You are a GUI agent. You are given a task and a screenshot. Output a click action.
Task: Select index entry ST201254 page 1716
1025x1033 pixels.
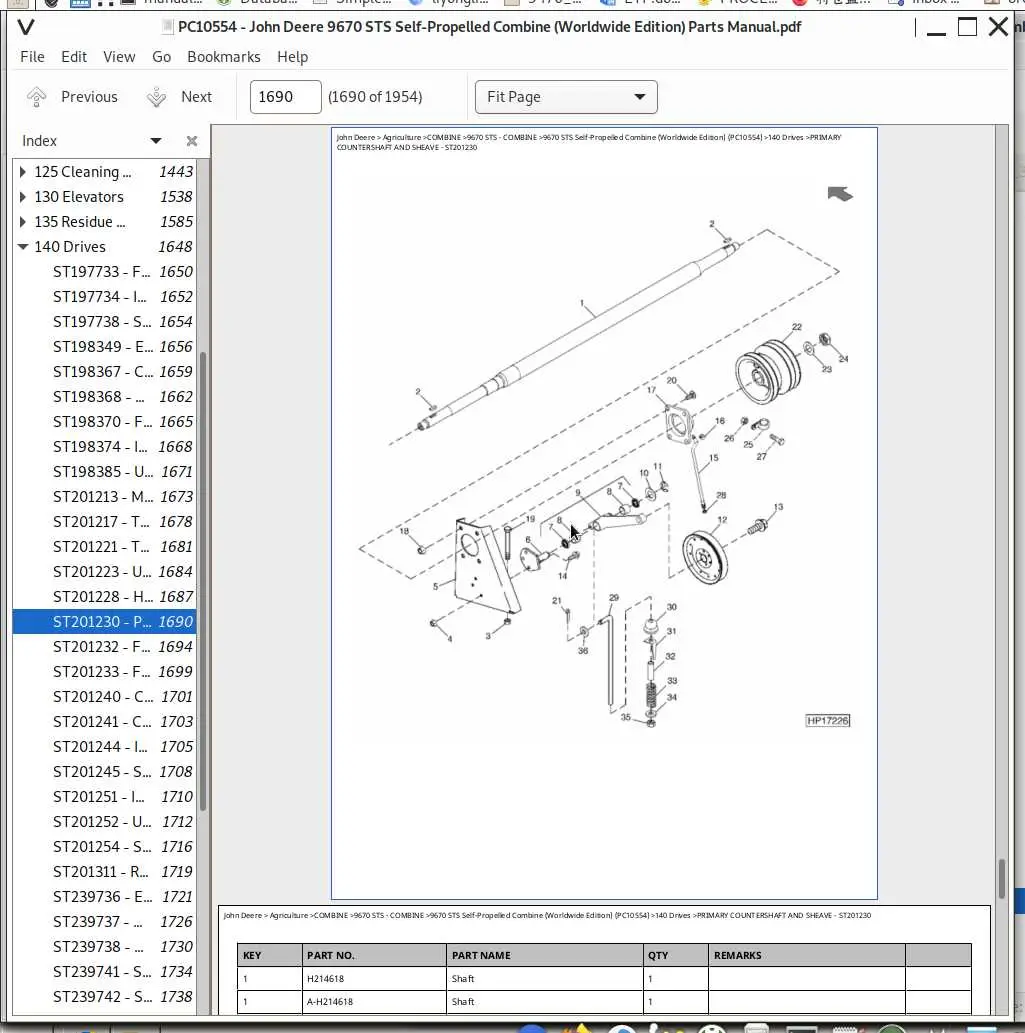[x=104, y=847]
